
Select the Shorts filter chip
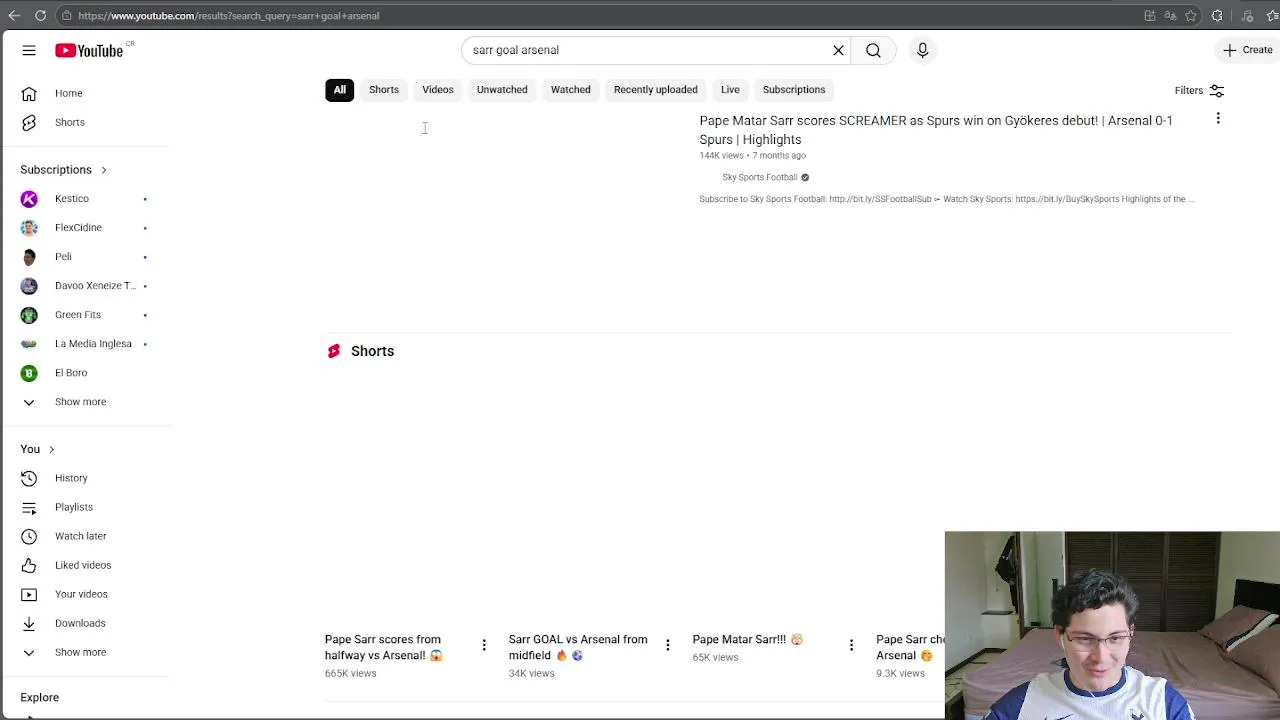coord(384,90)
